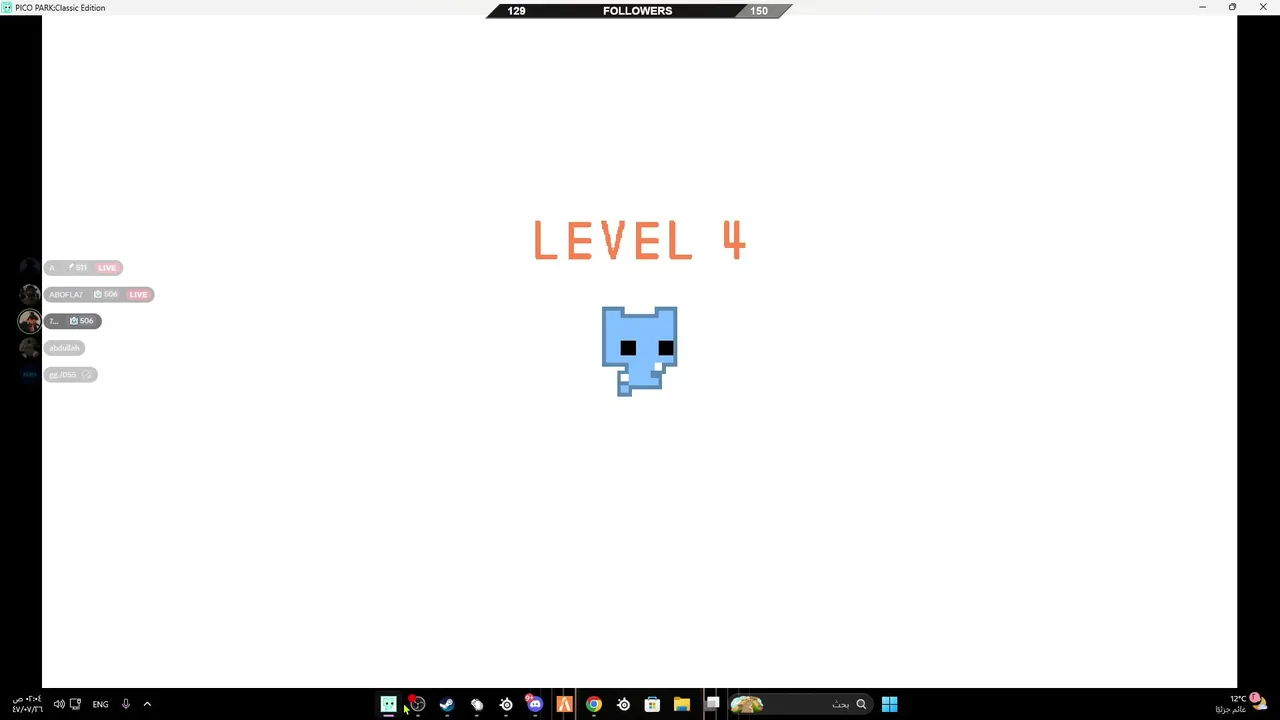Image resolution: width=1280 pixels, height=720 pixels.
Task: Open Discord from the taskbar
Action: 535,704
